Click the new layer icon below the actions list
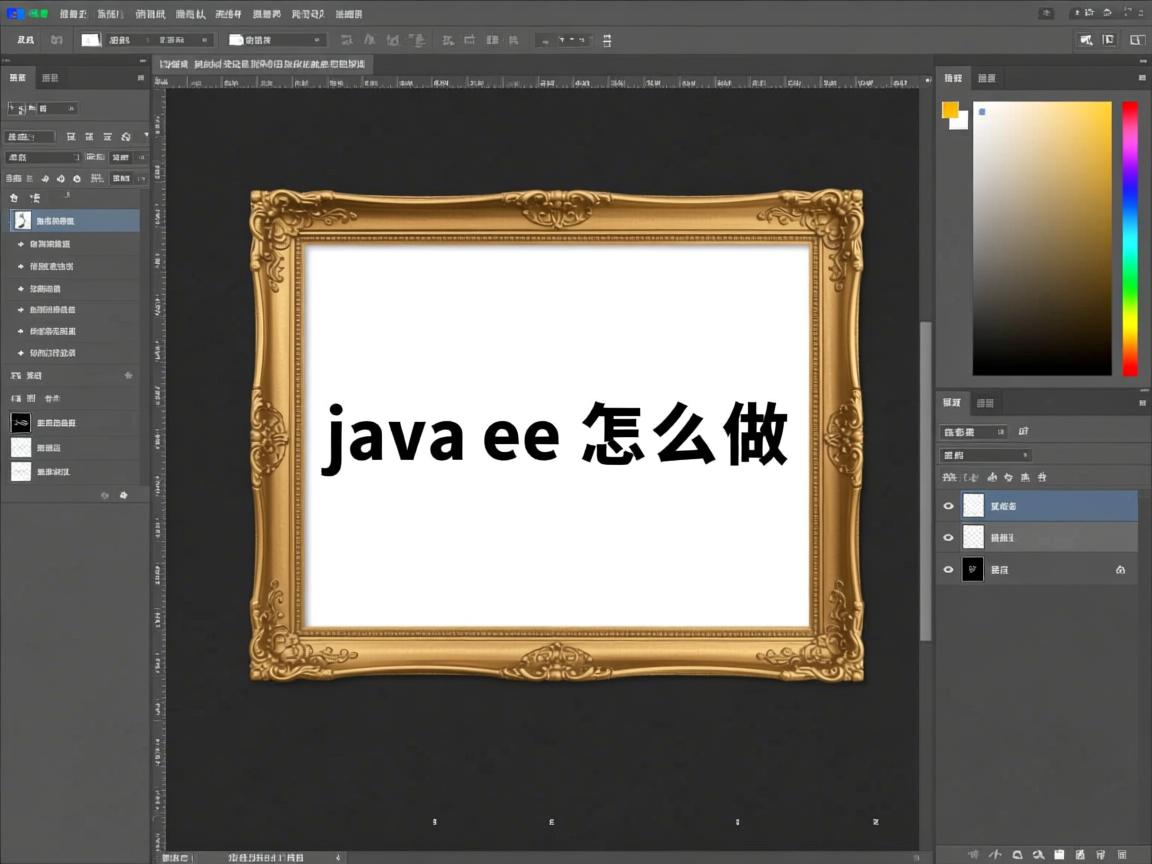This screenshot has width=1152, height=864. tap(123, 495)
